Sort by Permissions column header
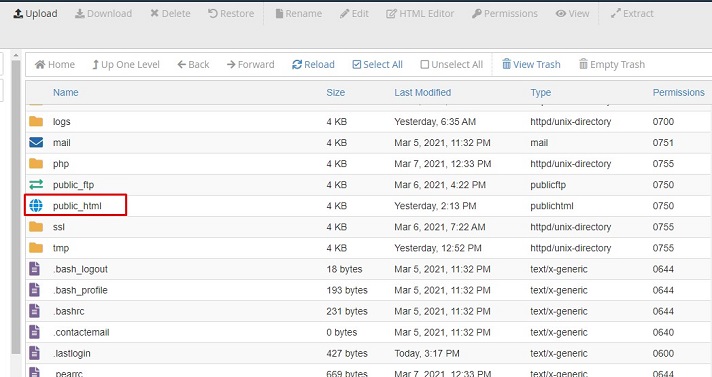Image resolution: width=712 pixels, height=377 pixels. pyautogui.click(x=678, y=93)
